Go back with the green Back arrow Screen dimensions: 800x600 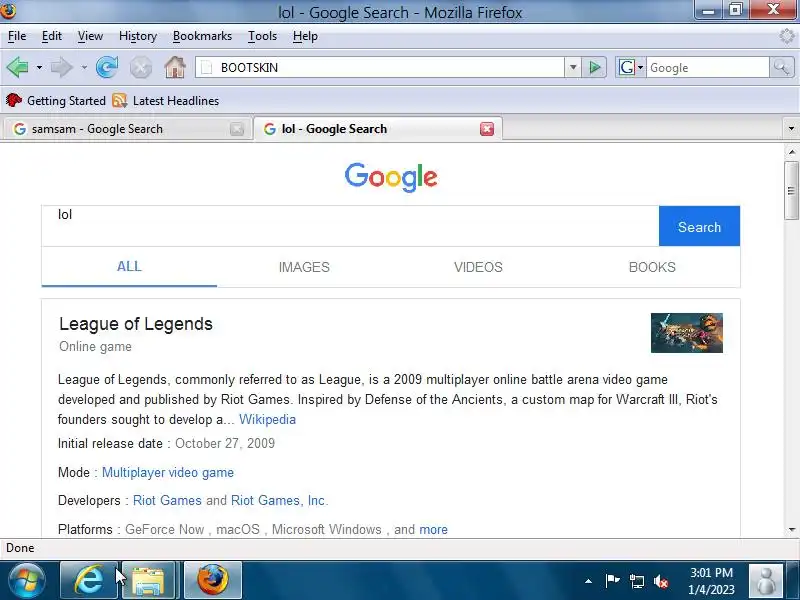[17, 67]
